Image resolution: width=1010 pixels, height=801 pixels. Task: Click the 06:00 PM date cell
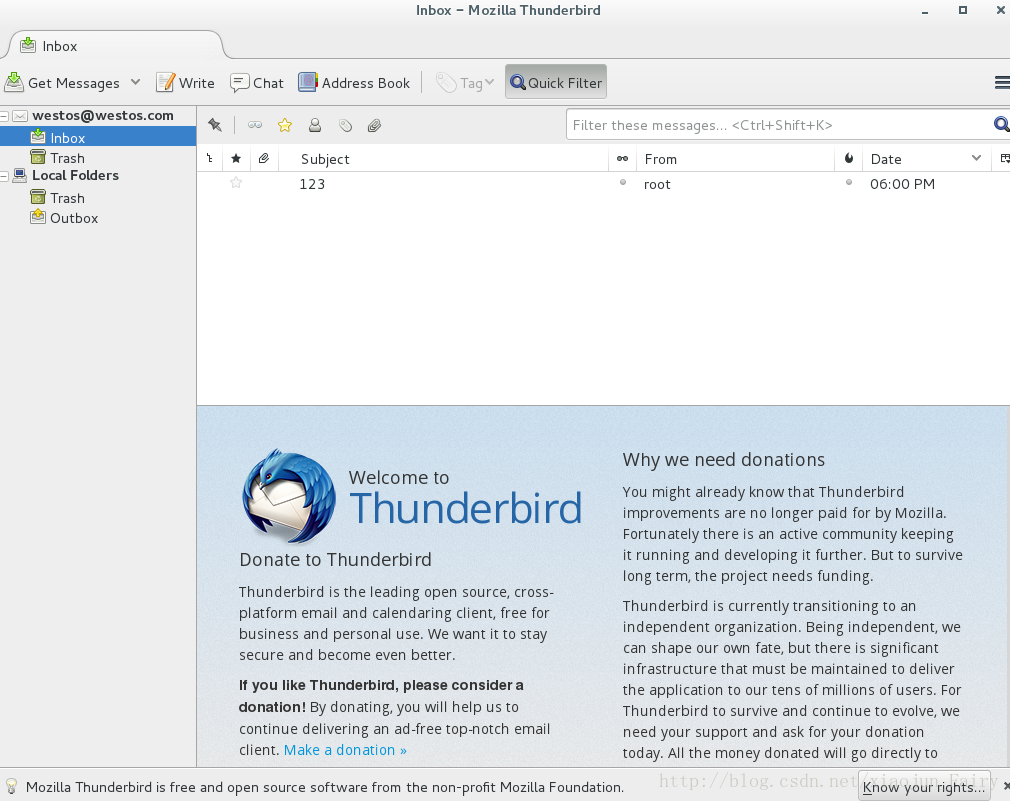[902, 184]
